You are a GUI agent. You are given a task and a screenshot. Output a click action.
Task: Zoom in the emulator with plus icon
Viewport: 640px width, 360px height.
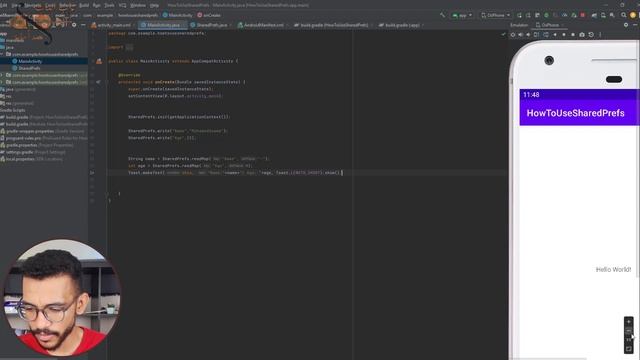click(x=629, y=322)
